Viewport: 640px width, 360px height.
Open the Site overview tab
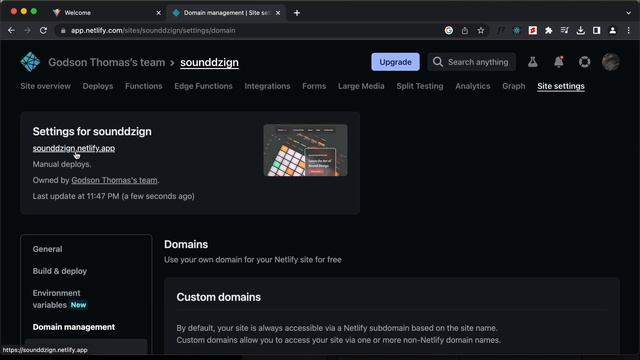45,86
